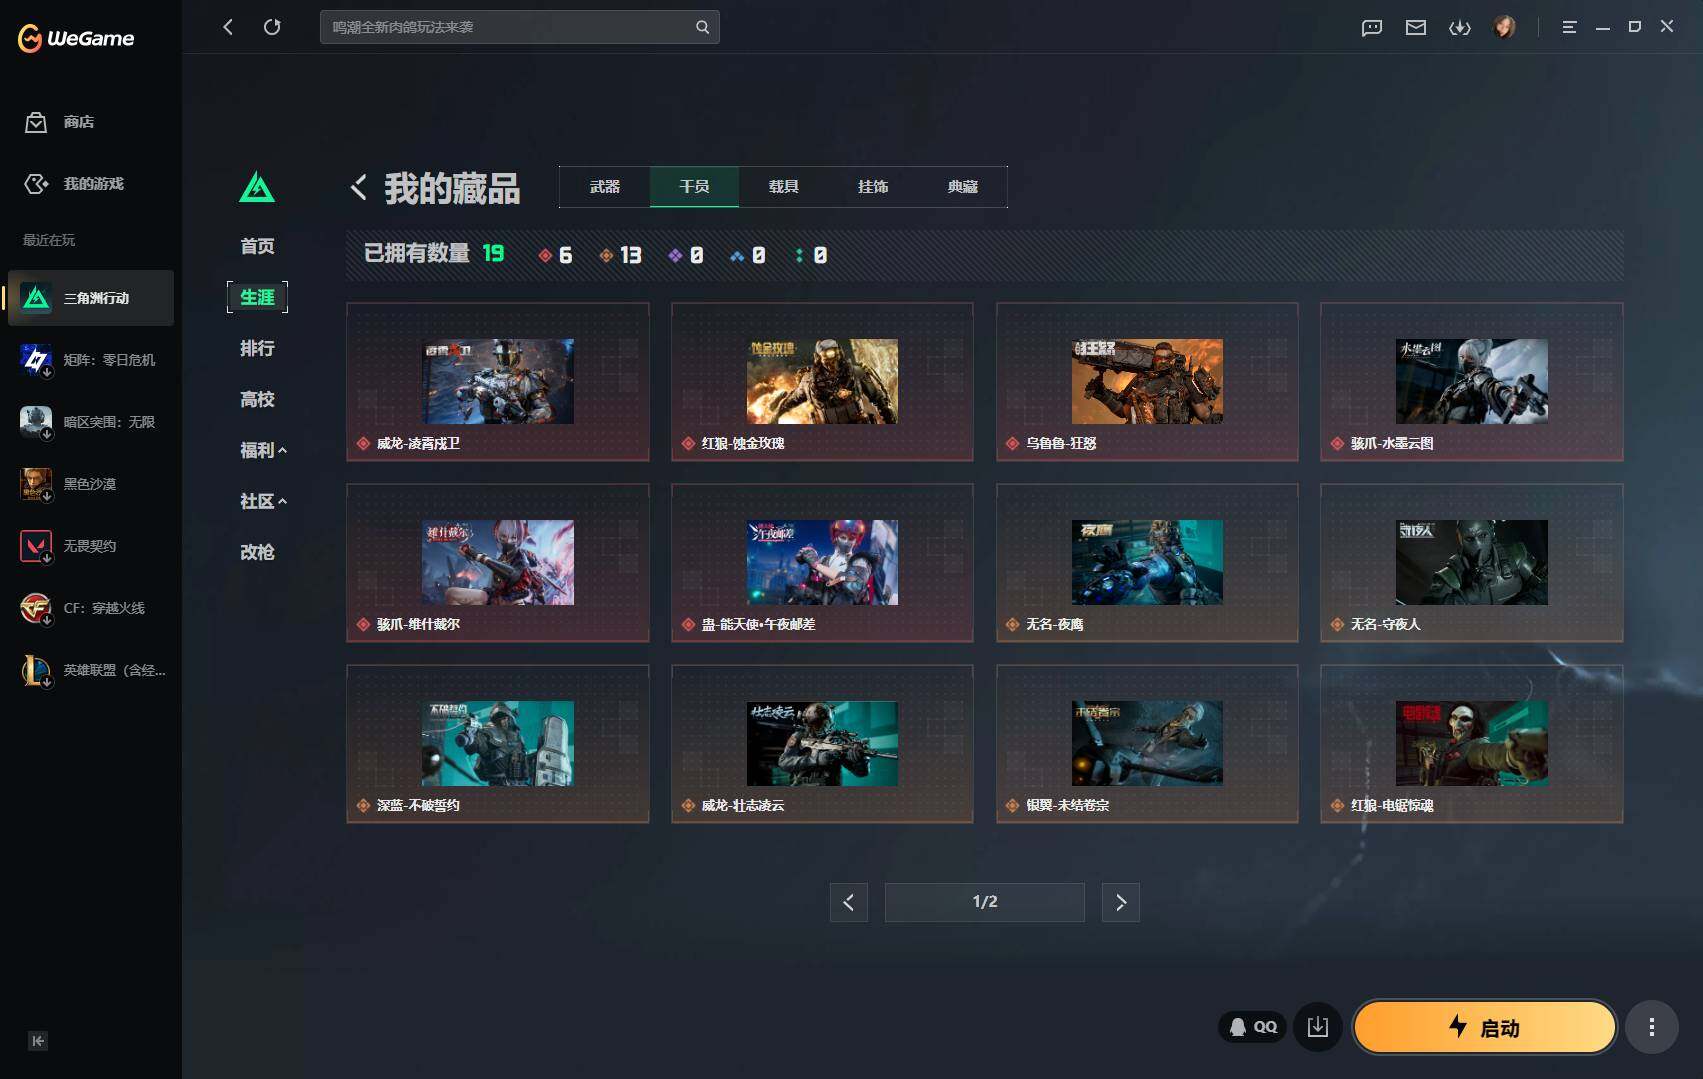Launch the game with 启动
The image size is (1703, 1079).
pos(1485,1027)
